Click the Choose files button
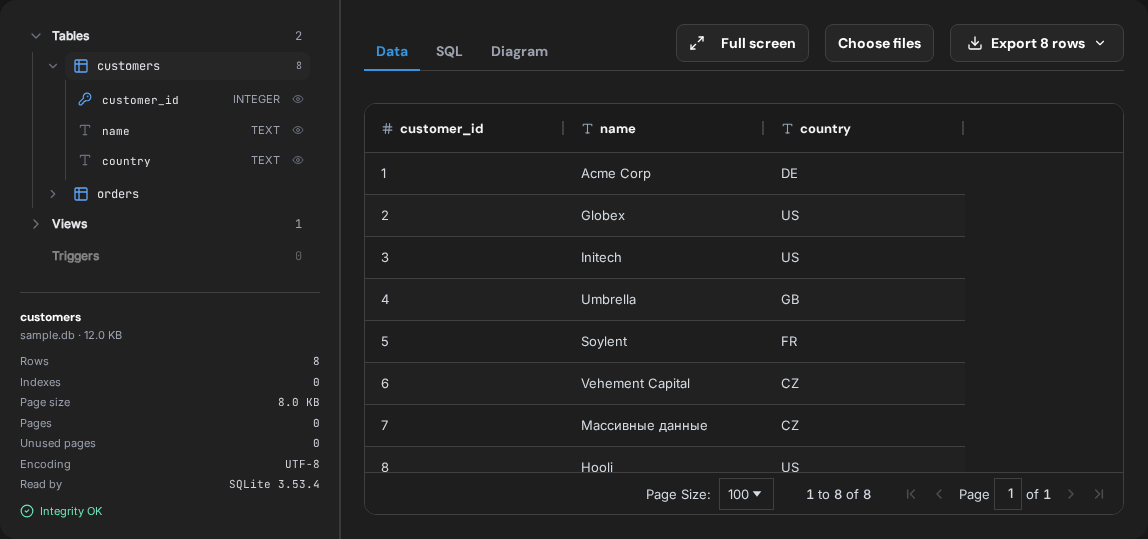Viewport: 1148px width, 539px height. [x=879, y=43]
